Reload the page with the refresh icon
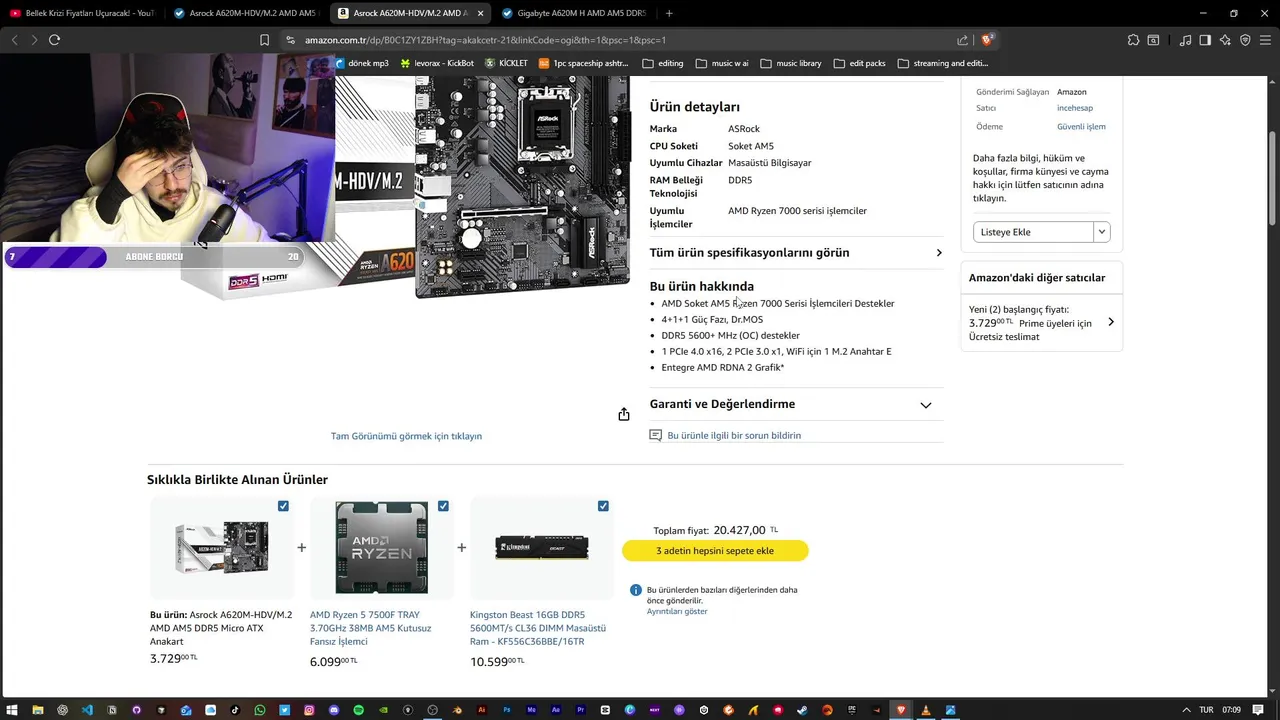Viewport: 1280px width, 720px height. pos(54,40)
